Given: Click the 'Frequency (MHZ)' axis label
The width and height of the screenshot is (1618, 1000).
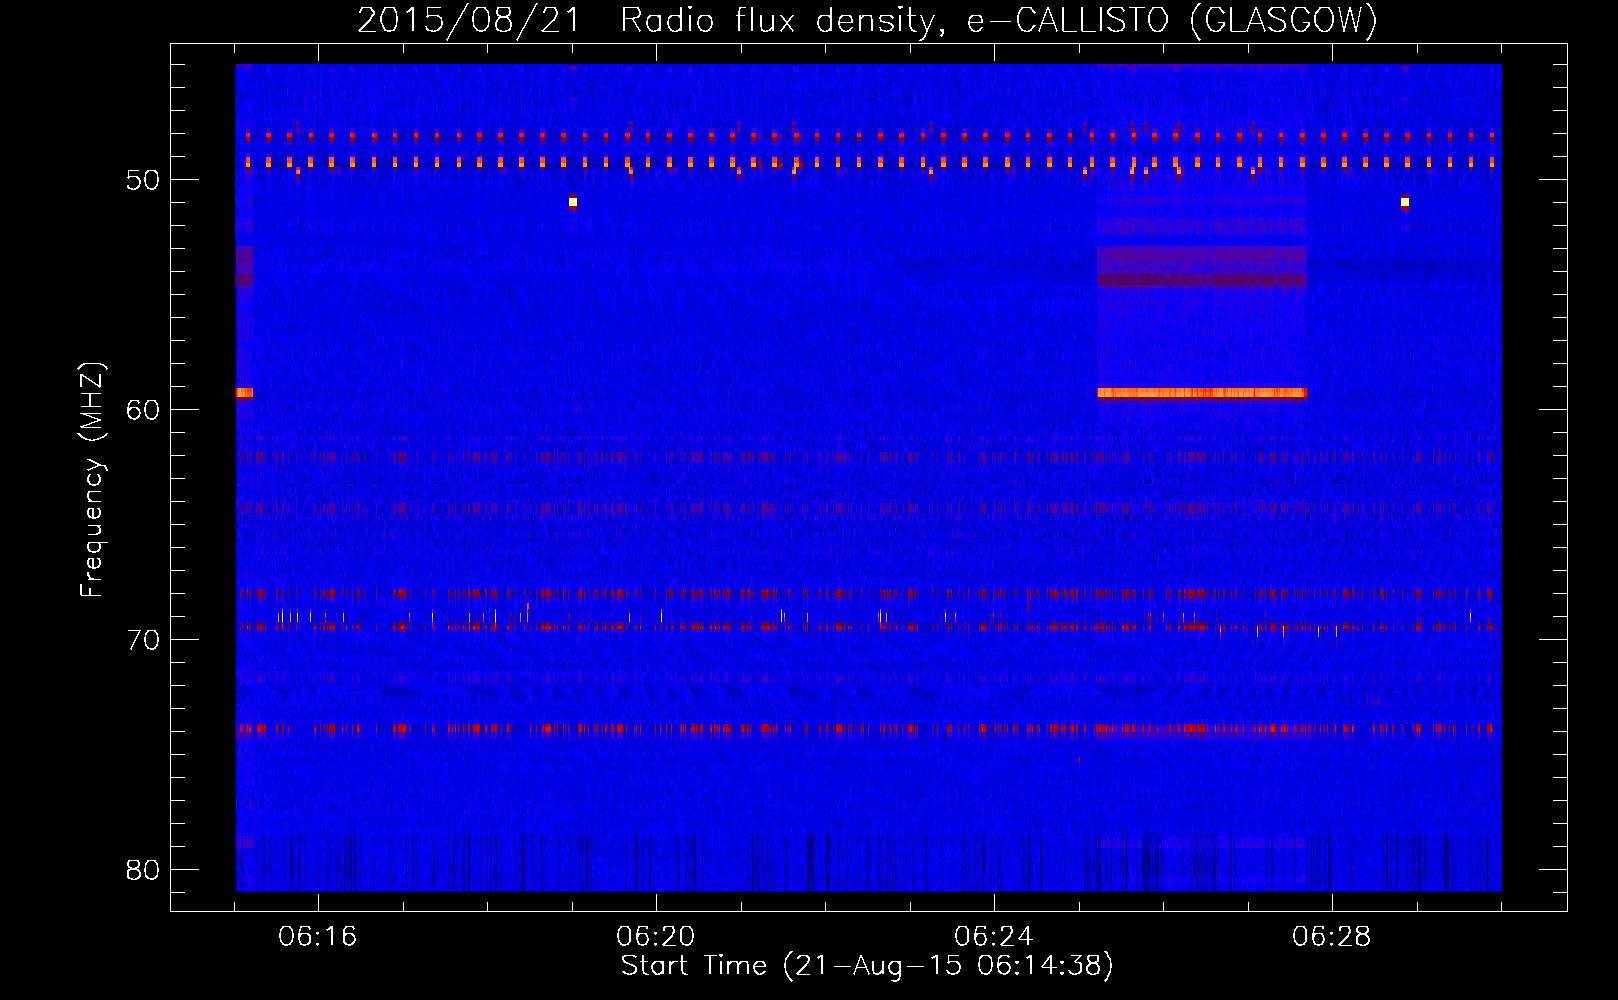Looking at the screenshot, I should click(92, 480).
